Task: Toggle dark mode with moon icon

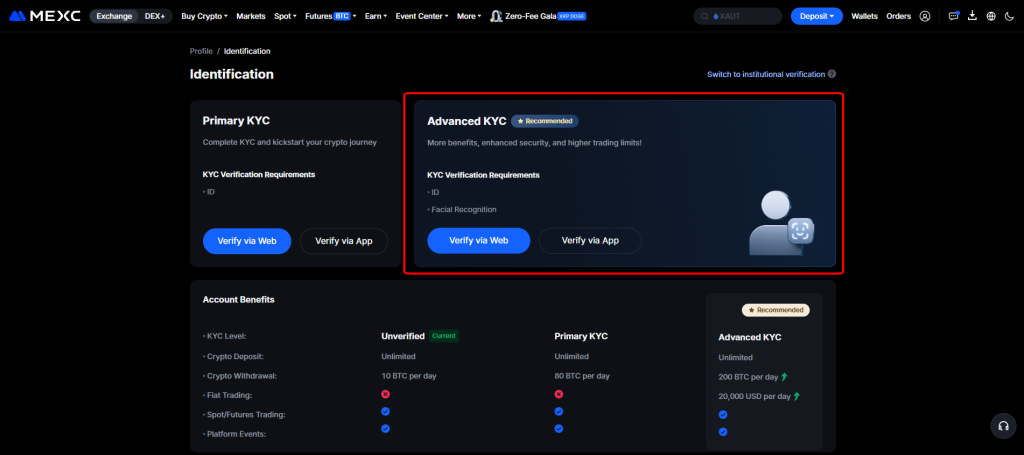Action: pos(1009,16)
